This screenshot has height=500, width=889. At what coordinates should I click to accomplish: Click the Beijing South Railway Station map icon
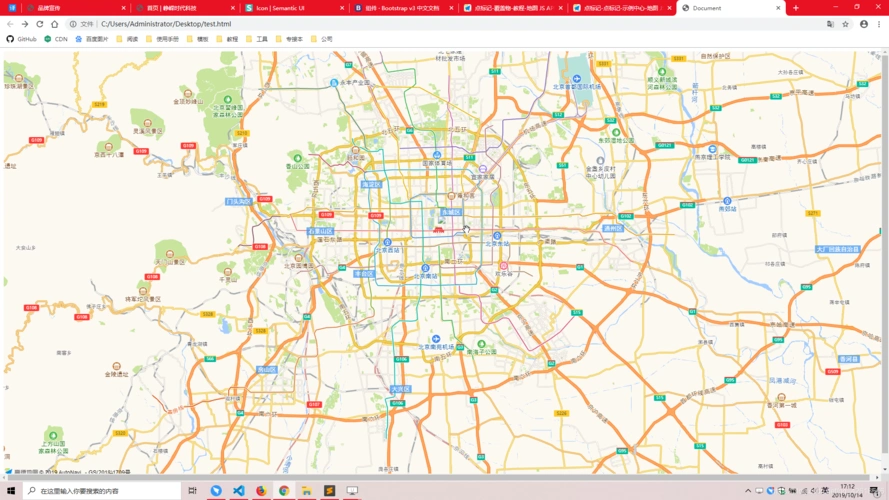pyautogui.click(x=426, y=268)
